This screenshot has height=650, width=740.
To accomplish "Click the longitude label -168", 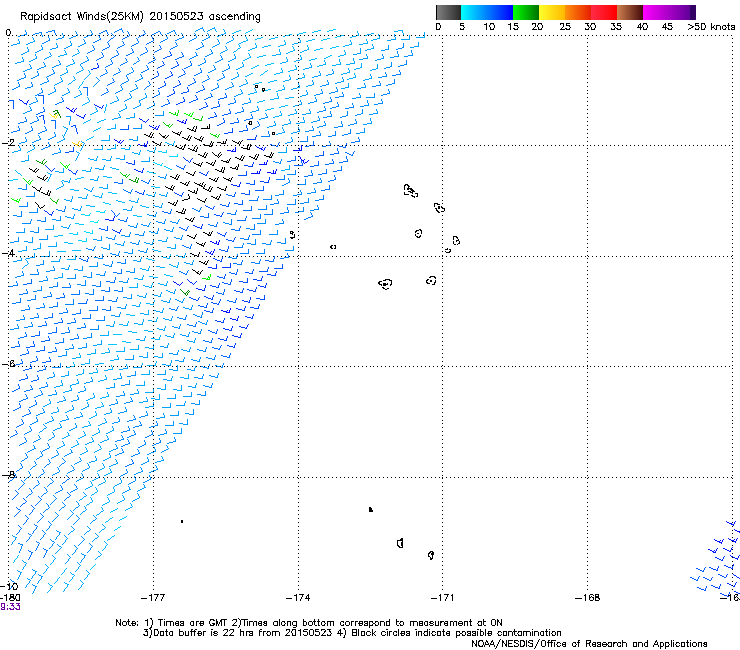I will 587,598.
